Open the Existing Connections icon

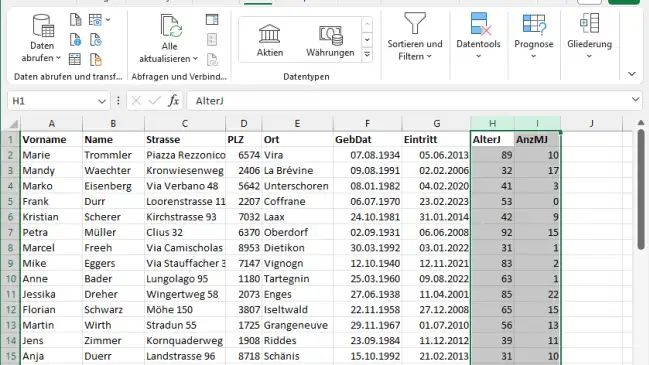96,59
